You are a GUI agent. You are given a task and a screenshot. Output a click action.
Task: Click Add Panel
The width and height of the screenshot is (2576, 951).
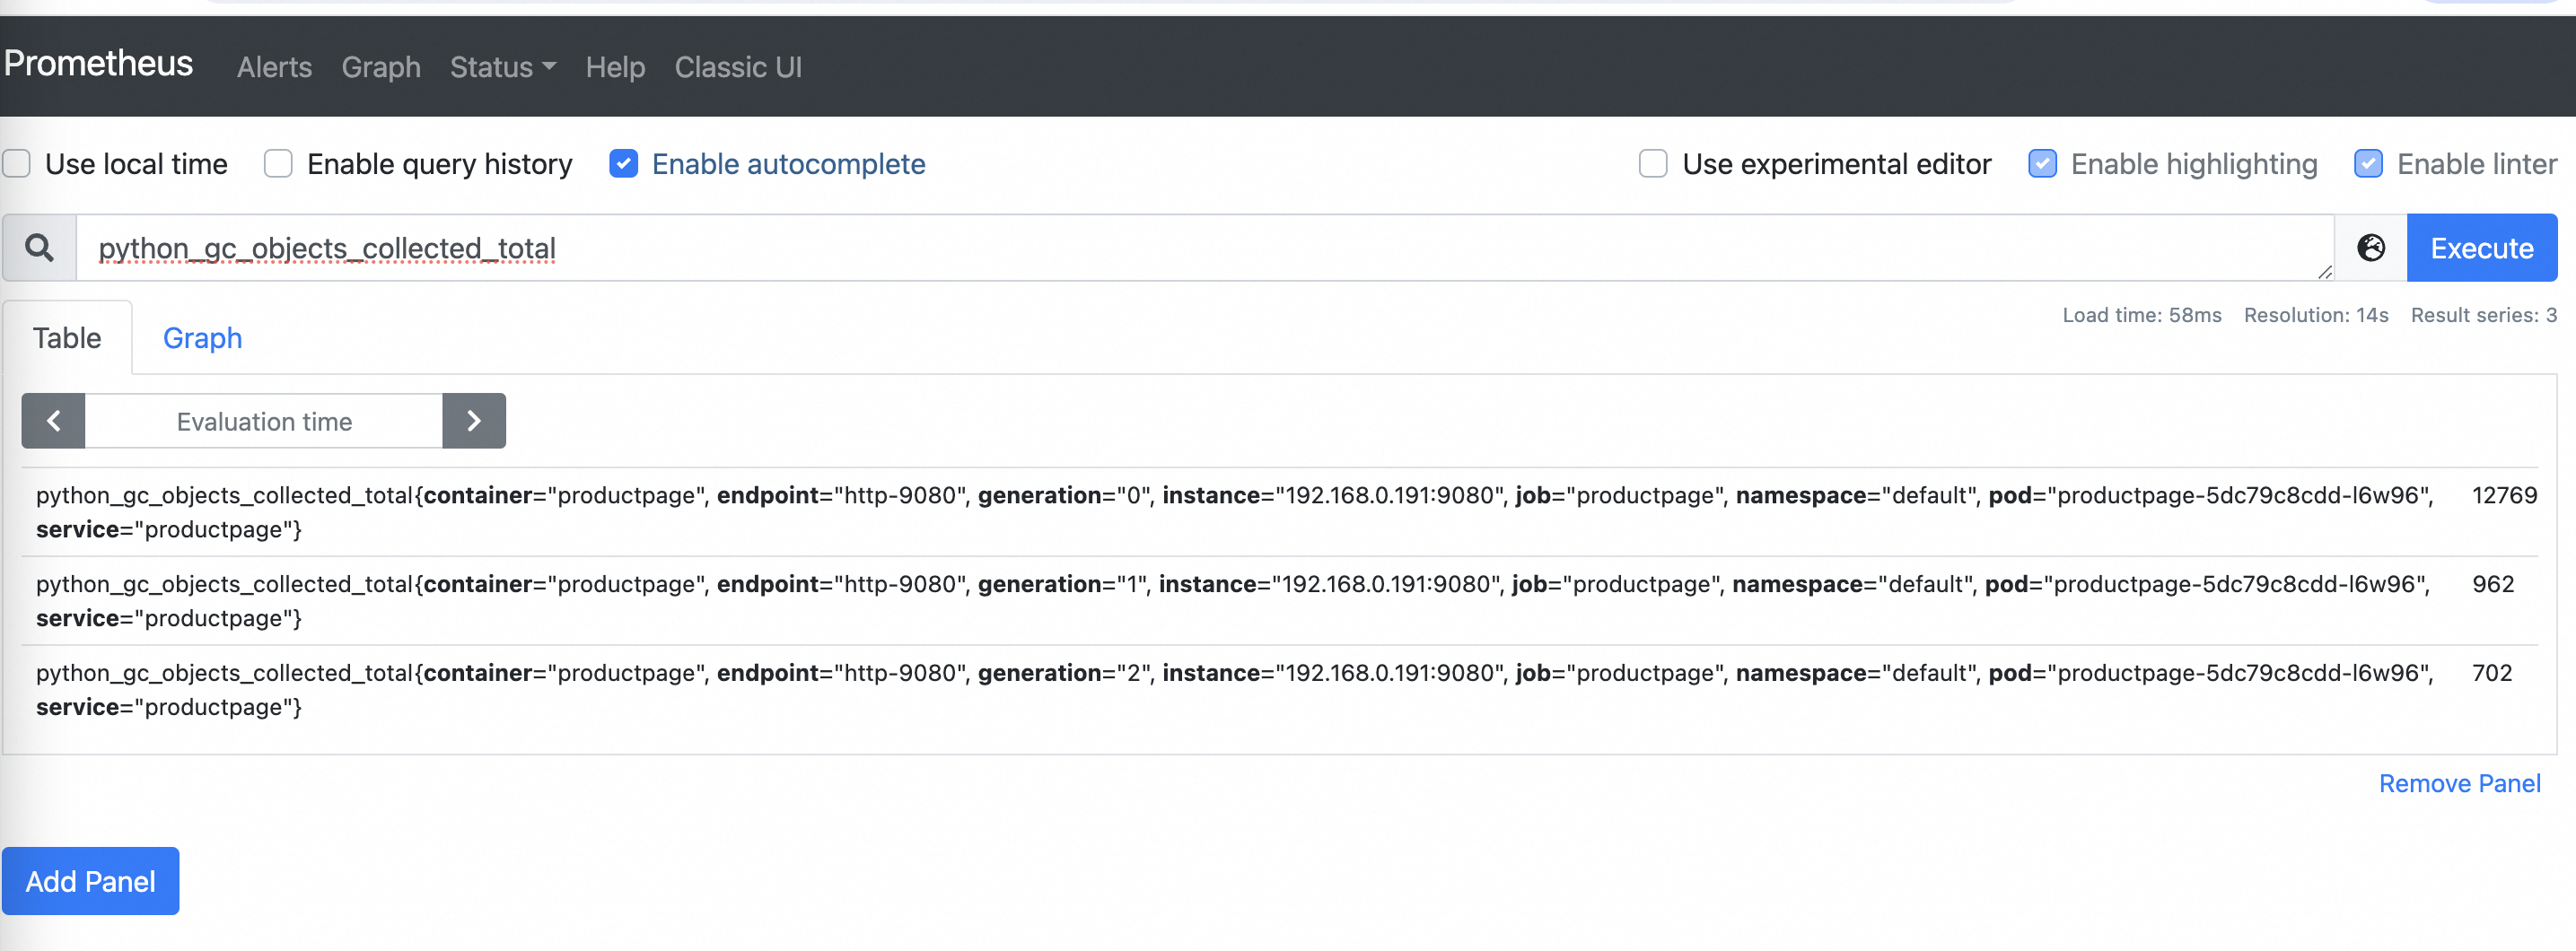90,881
